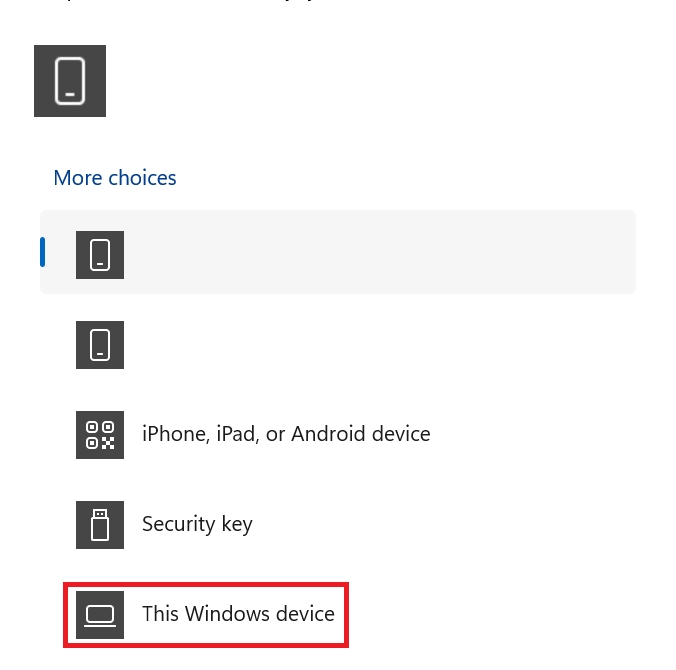The width and height of the screenshot is (676, 670).
Task: Click the word "key" in Security key
Action: click(237, 525)
